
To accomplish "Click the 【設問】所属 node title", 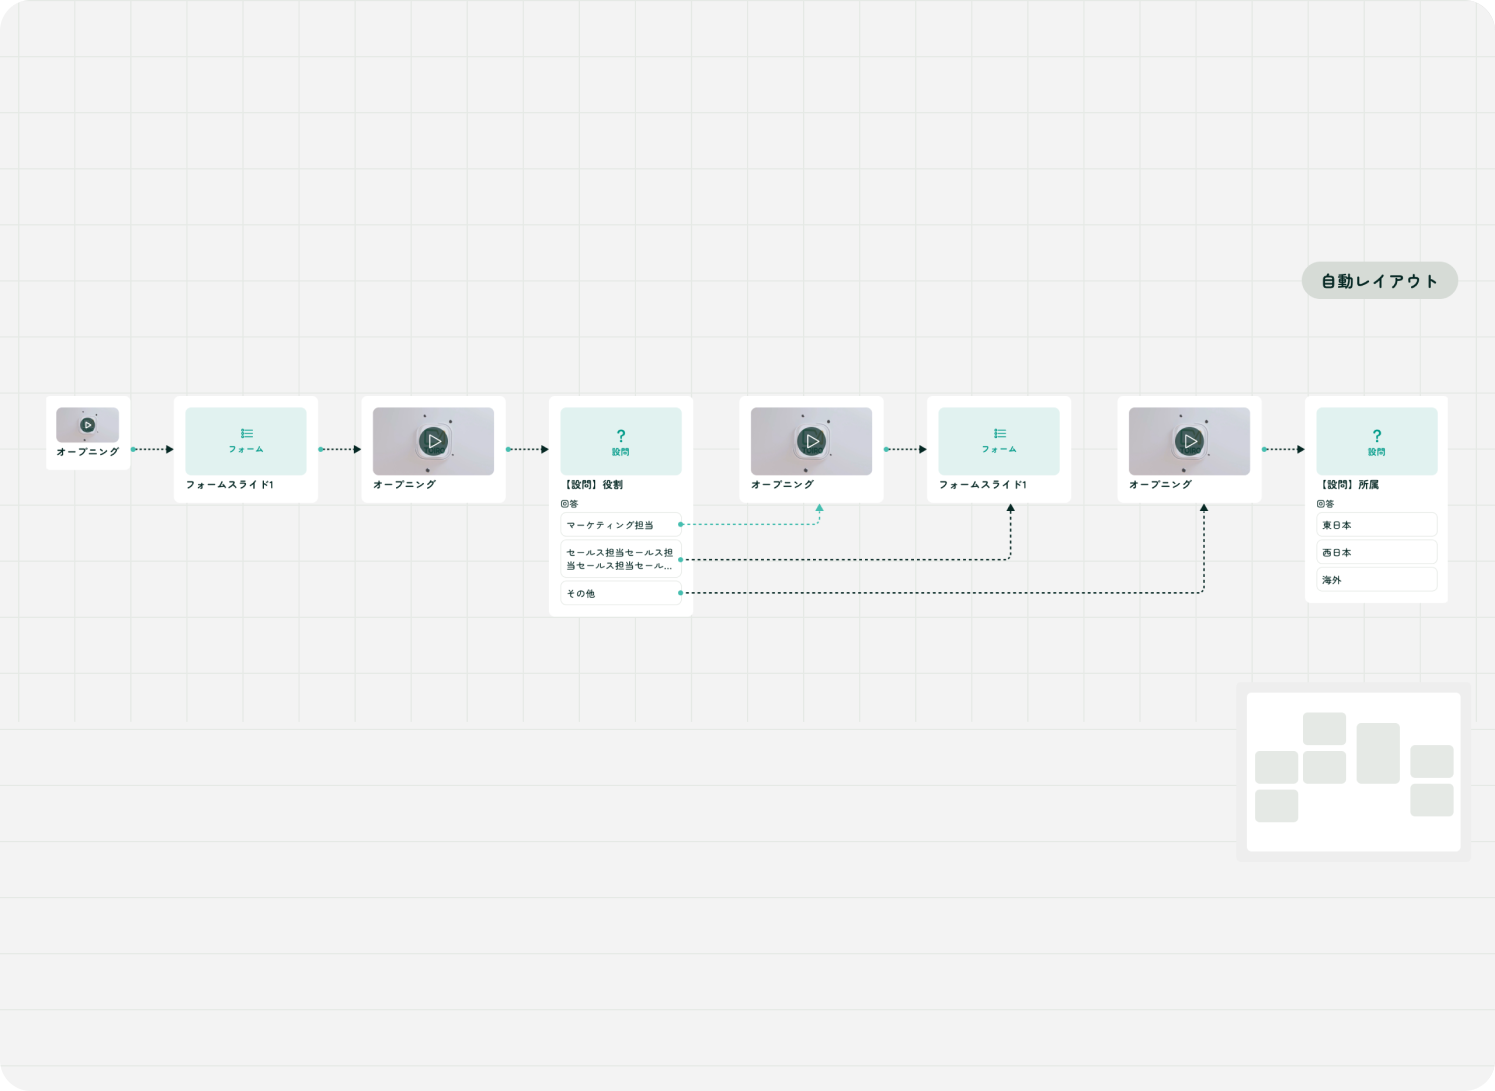I will coord(1350,485).
